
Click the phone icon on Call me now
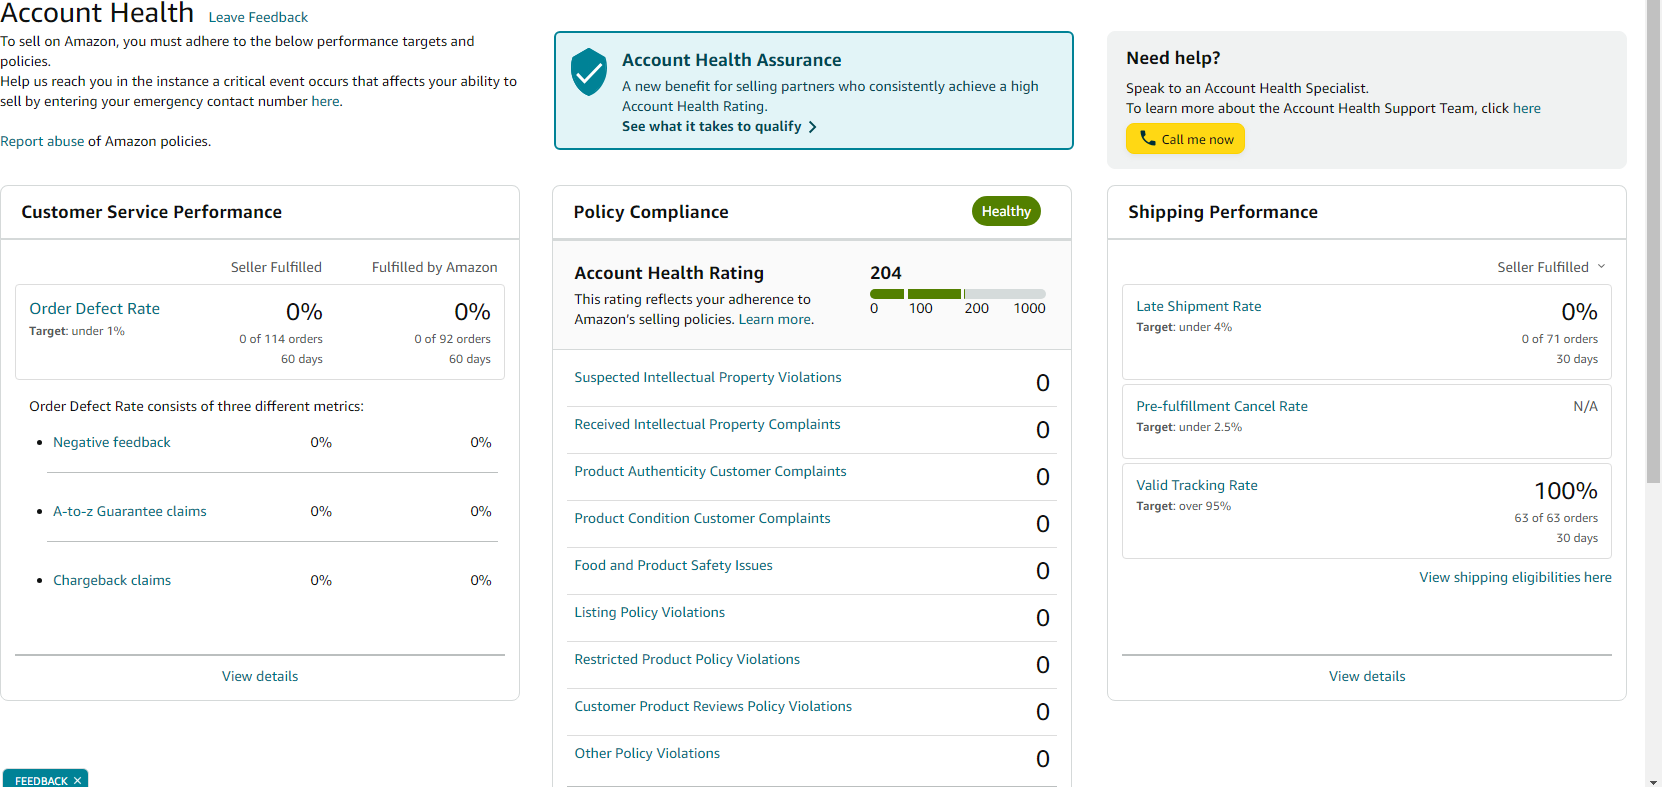tap(1147, 138)
